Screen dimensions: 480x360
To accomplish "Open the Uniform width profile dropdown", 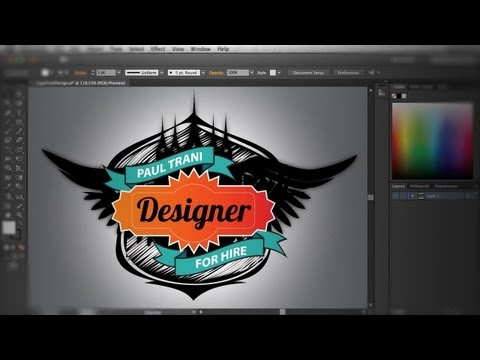I will [162, 73].
